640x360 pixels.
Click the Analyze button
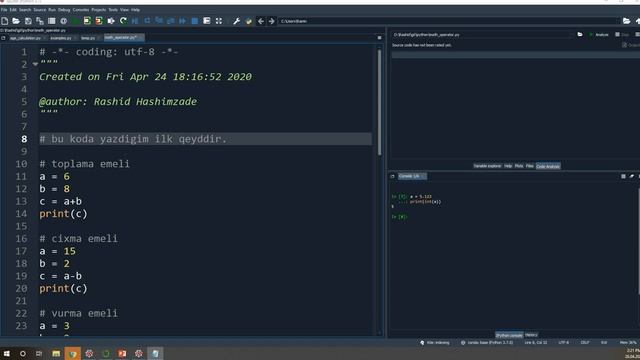pyautogui.click(x=599, y=35)
